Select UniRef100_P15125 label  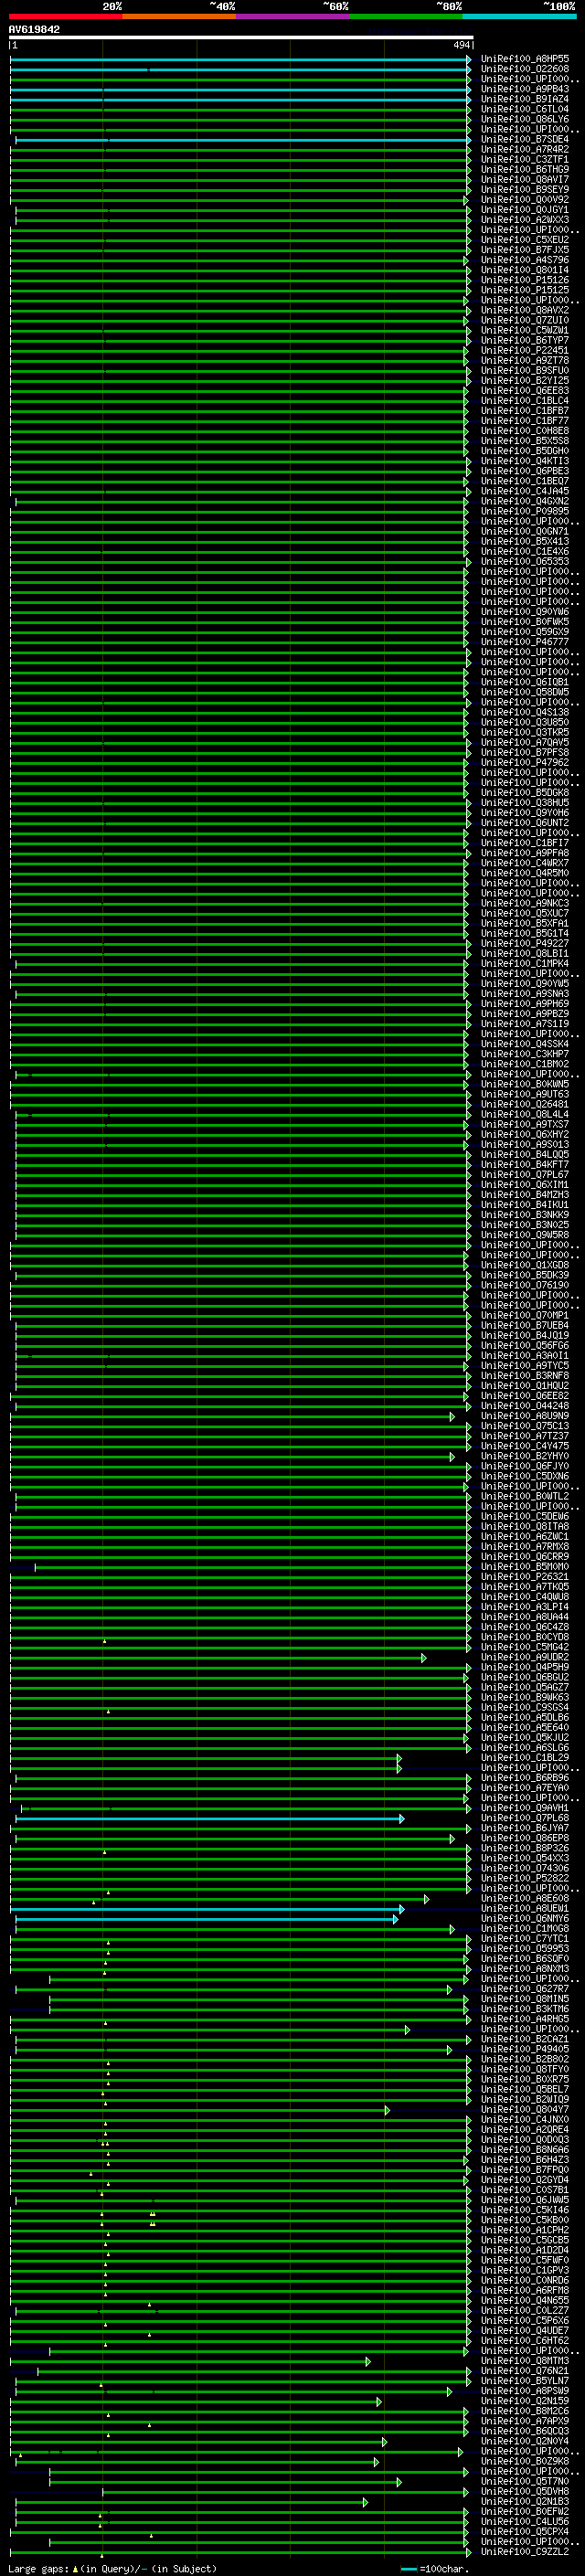click(525, 290)
